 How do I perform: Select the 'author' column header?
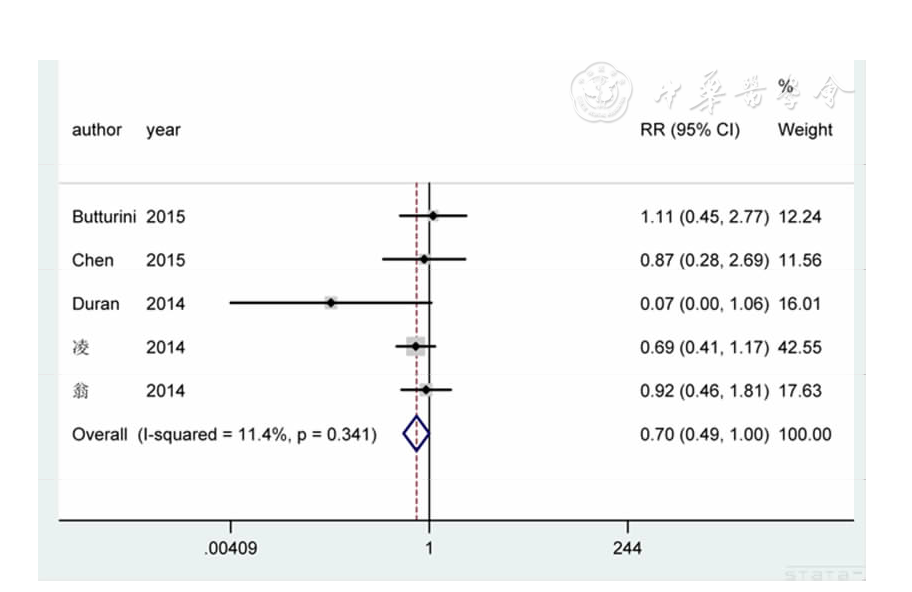[97, 130]
